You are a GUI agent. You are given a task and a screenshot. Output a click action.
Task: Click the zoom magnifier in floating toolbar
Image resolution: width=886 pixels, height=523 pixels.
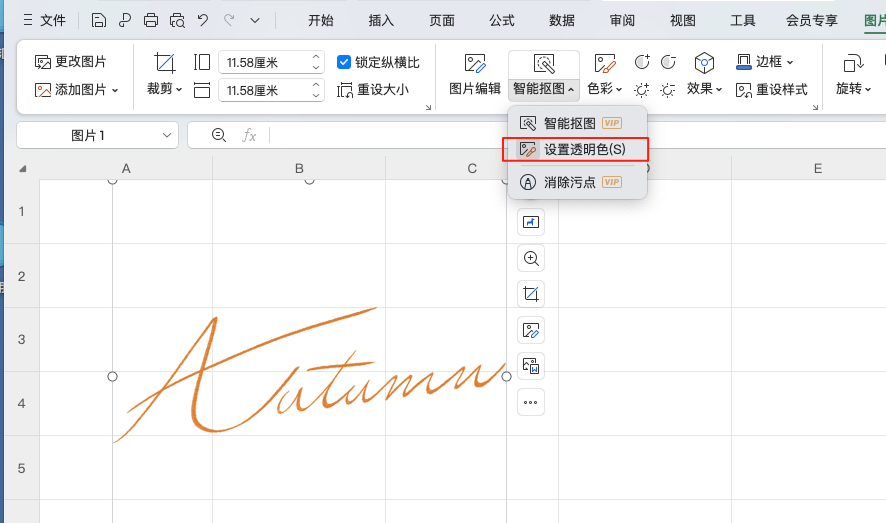pos(531,258)
